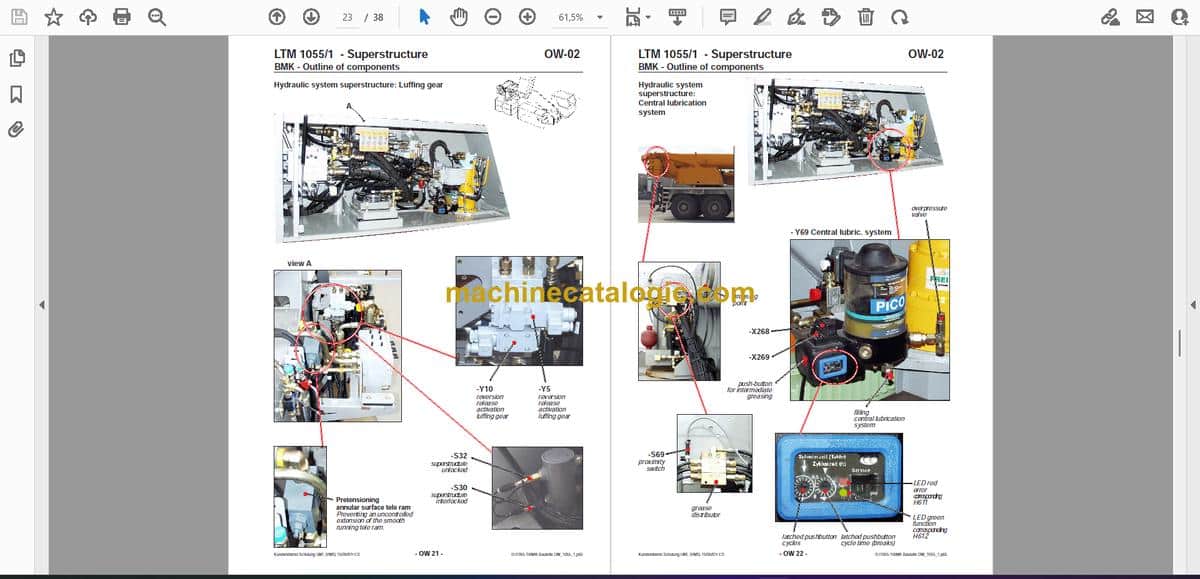Zoom in with the plus icon
Viewport: 1200px width, 579px height.
click(527, 17)
